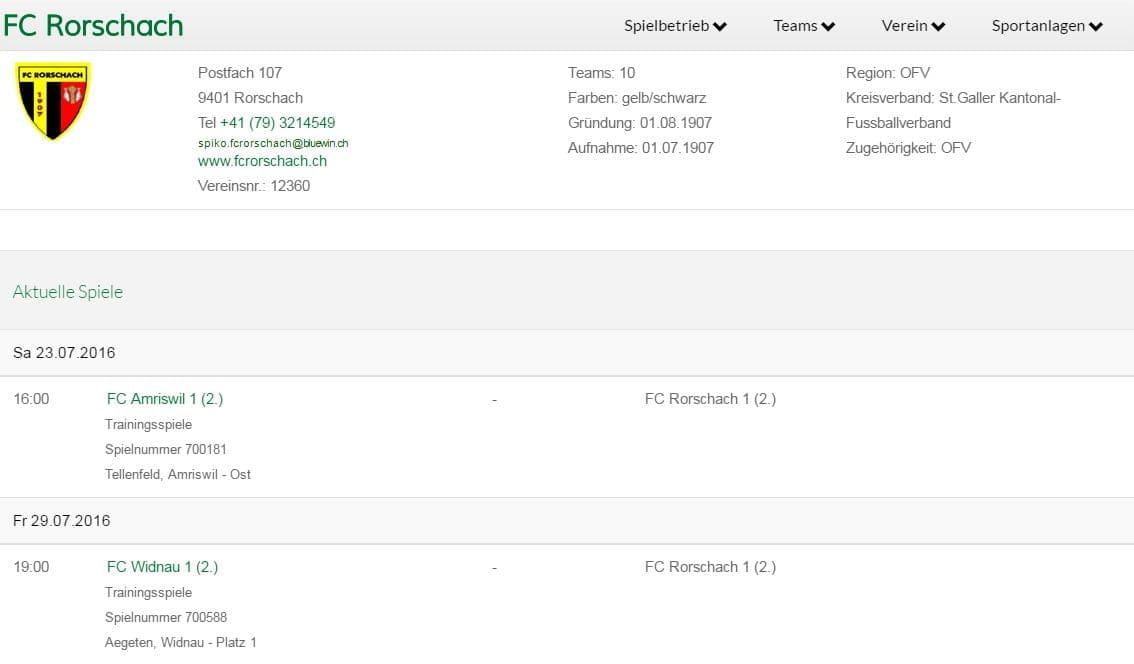1134x664 pixels.
Task: Select FC Rorschach 1 (2.) in 19:00 match
Action: (x=710, y=567)
